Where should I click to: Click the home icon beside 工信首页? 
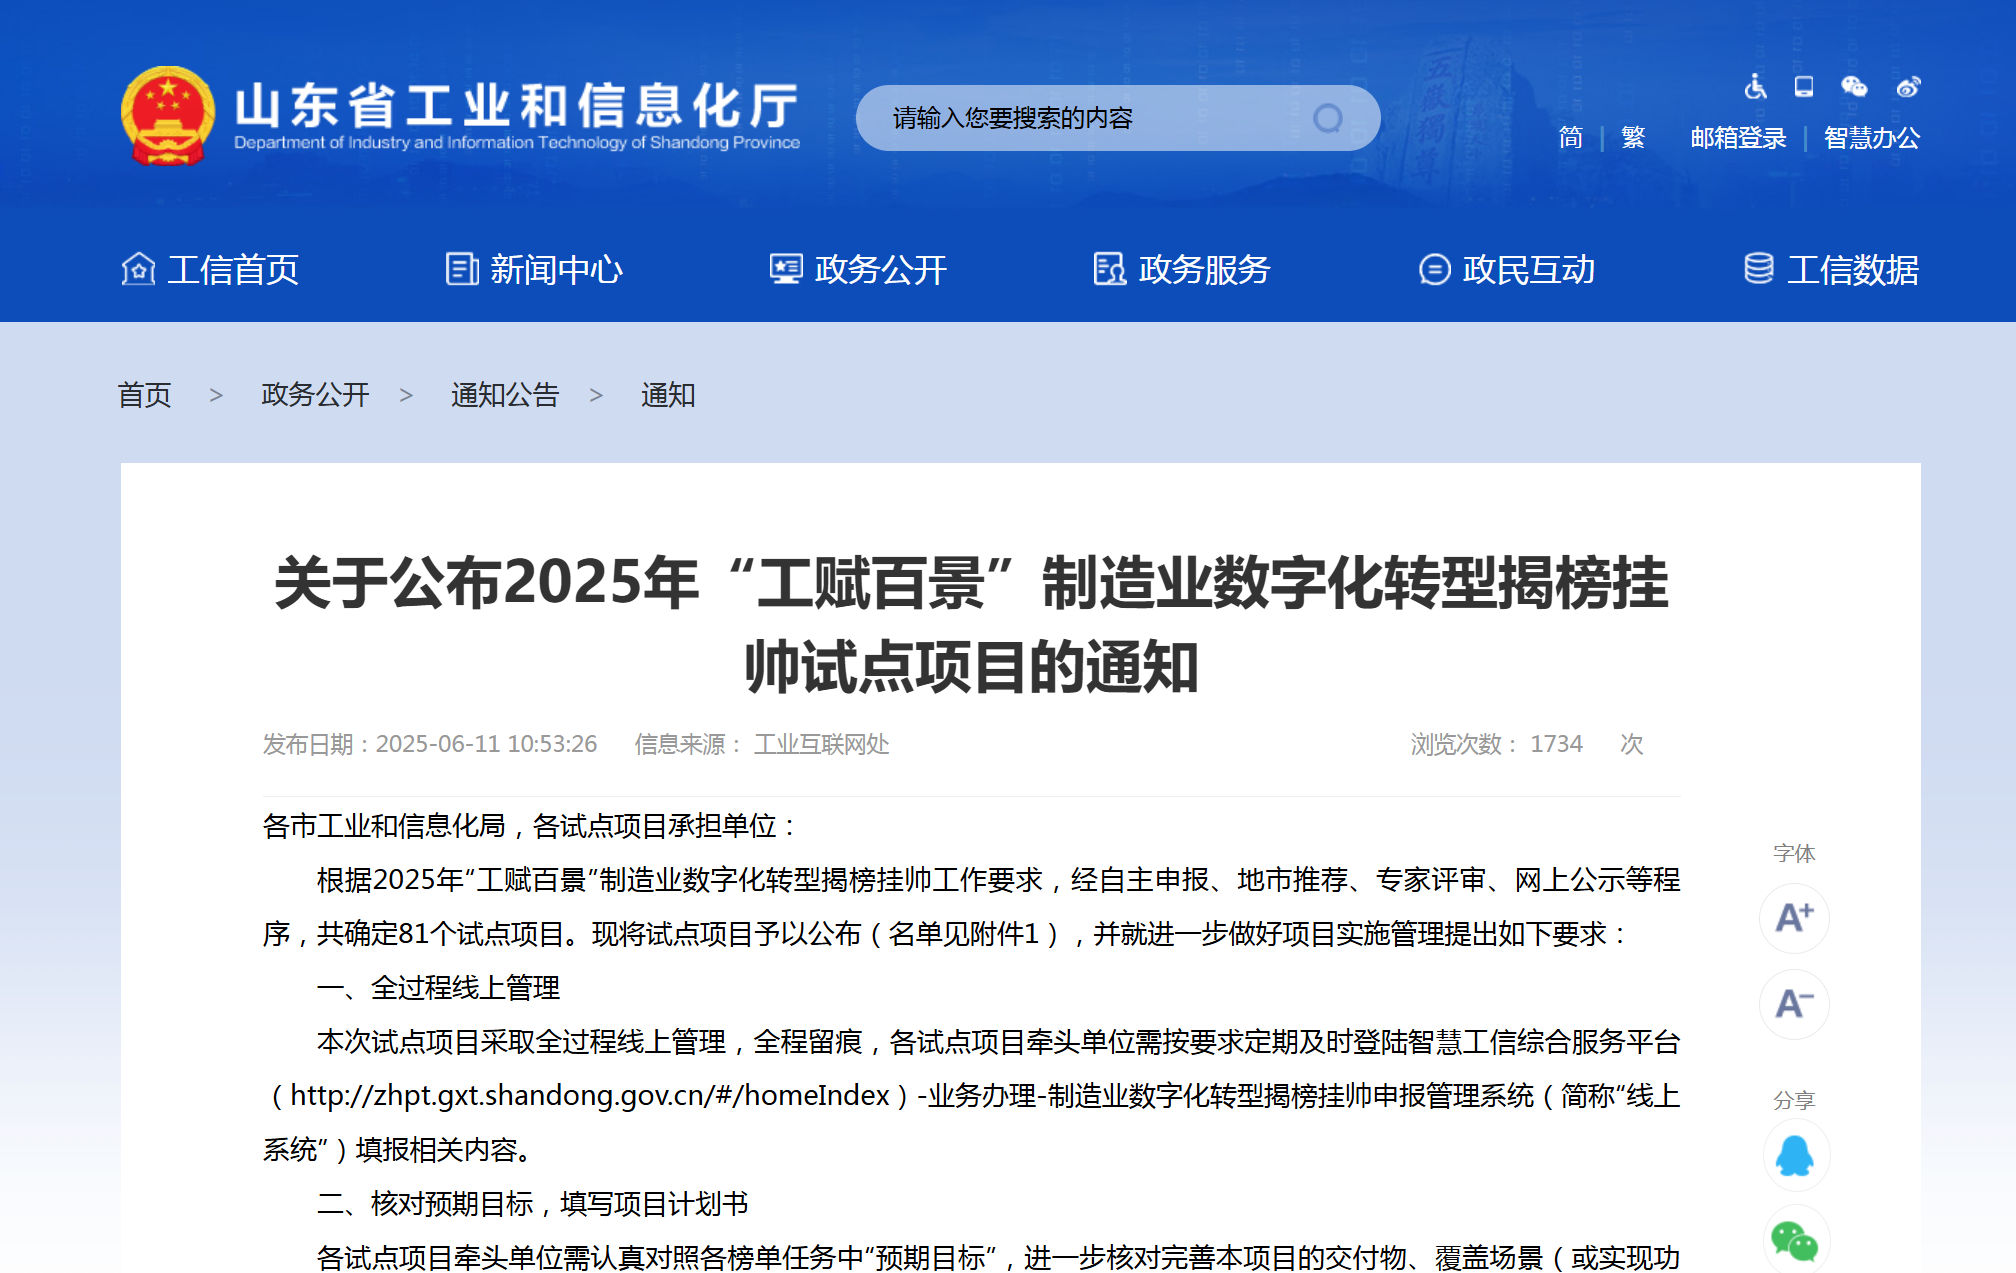pos(138,269)
